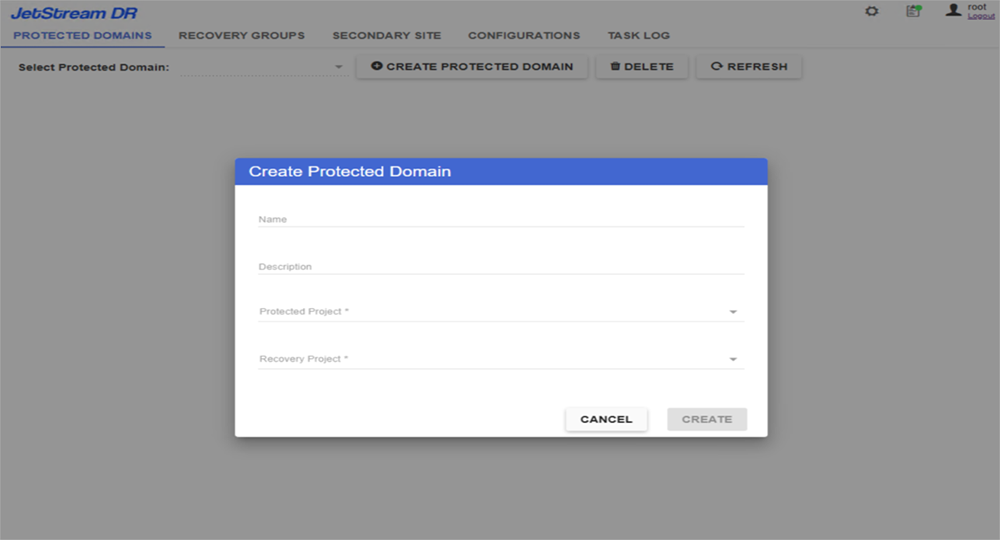Open the Select Protected Domain dropdown
Viewport: 1000px width, 540px height.
[263, 67]
